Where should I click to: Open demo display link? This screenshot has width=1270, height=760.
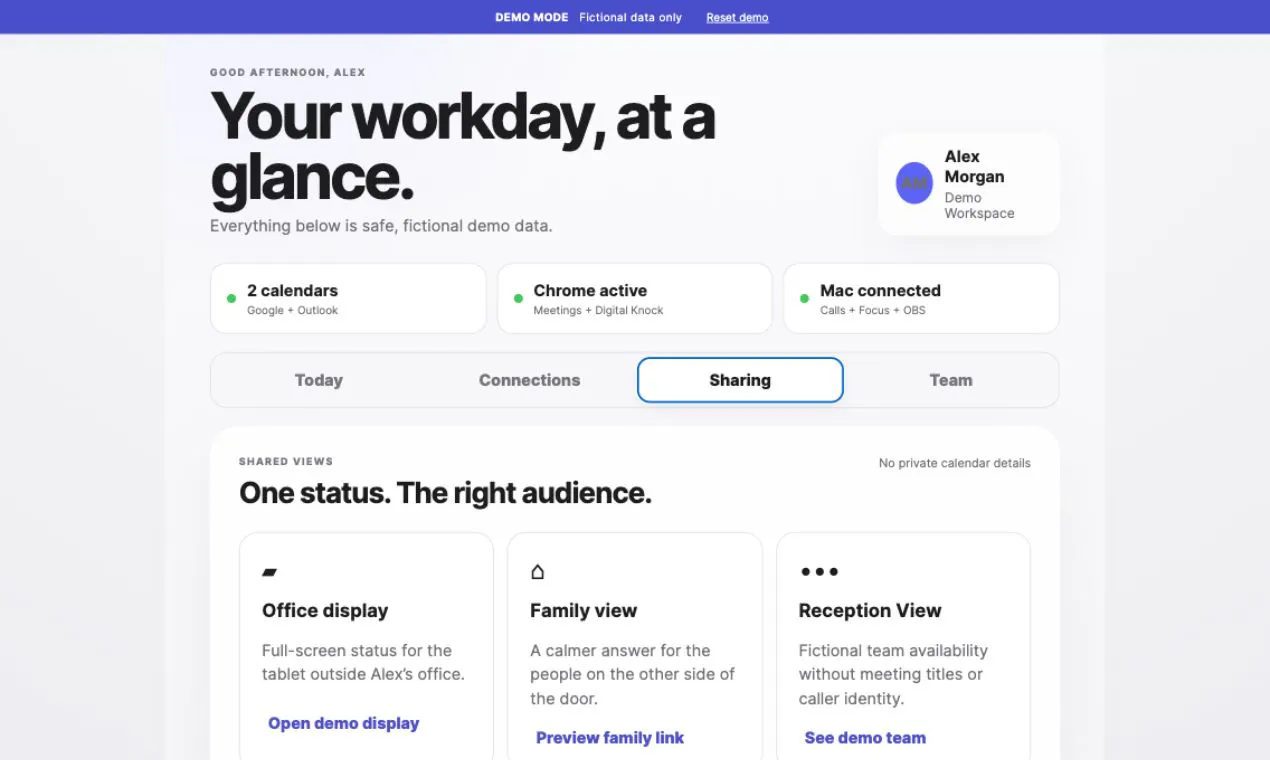pyautogui.click(x=344, y=723)
